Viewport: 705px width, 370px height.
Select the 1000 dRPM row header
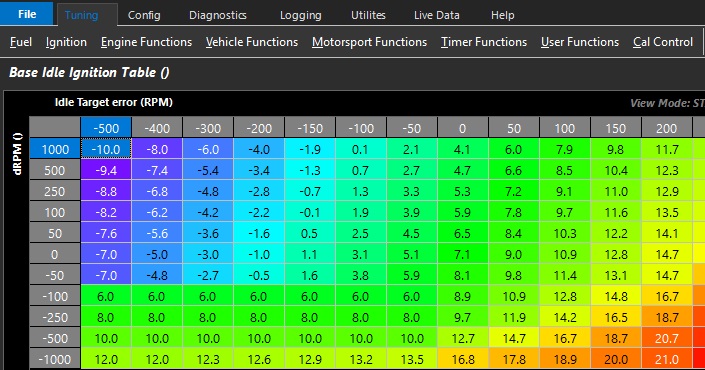click(x=55, y=149)
